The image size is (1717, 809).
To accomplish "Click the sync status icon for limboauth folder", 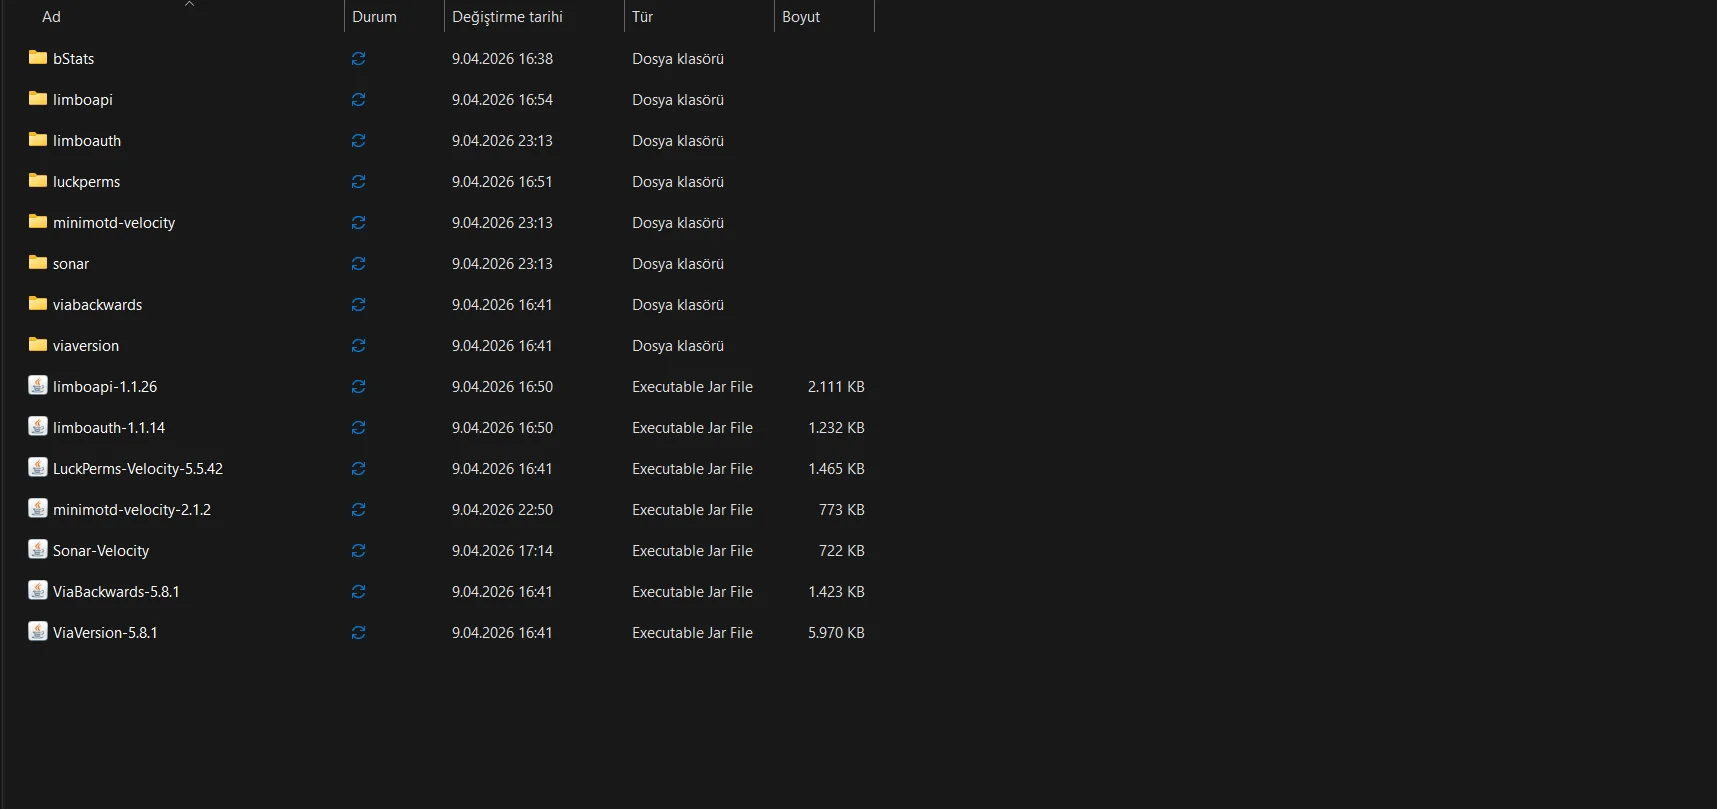I will 358,141.
